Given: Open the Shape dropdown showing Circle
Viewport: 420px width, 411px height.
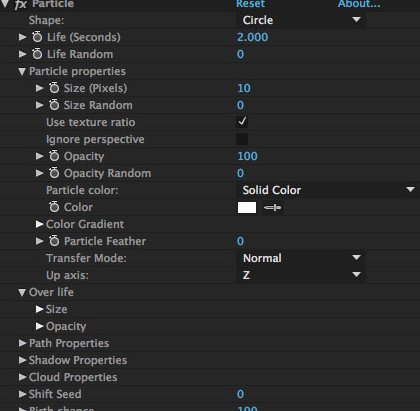Looking at the screenshot, I should (x=301, y=20).
